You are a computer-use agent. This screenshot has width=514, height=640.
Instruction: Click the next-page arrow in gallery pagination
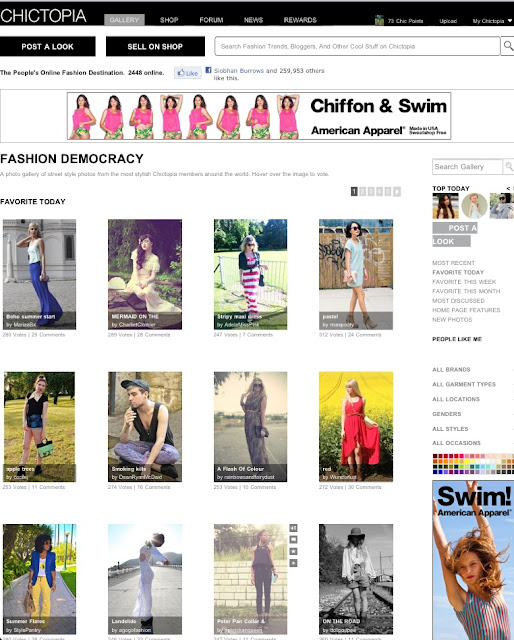(x=397, y=191)
